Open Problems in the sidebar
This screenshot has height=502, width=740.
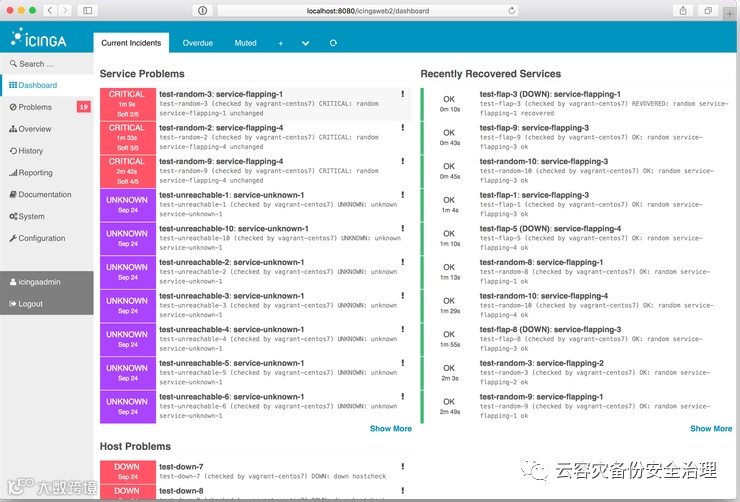[x=35, y=107]
